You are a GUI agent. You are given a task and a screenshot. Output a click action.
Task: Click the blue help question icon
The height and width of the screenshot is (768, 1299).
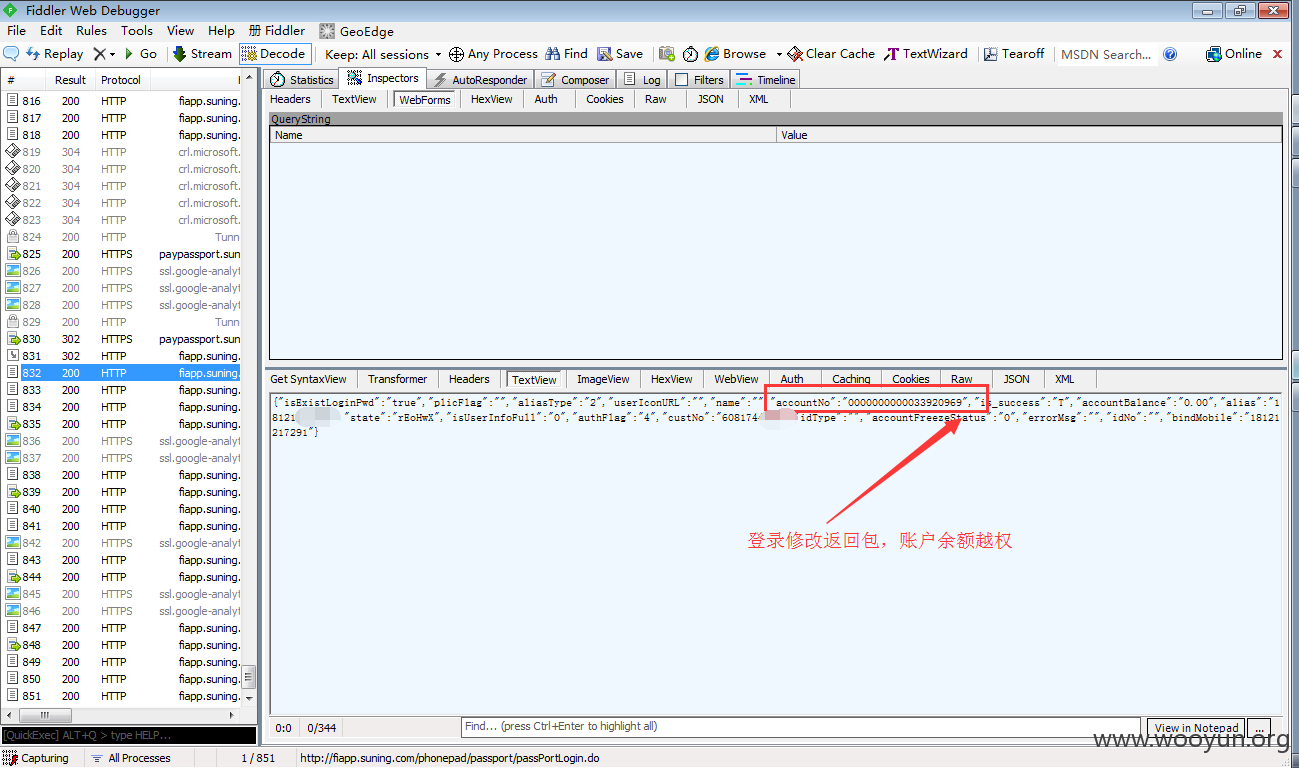(x=1170, y=54)
